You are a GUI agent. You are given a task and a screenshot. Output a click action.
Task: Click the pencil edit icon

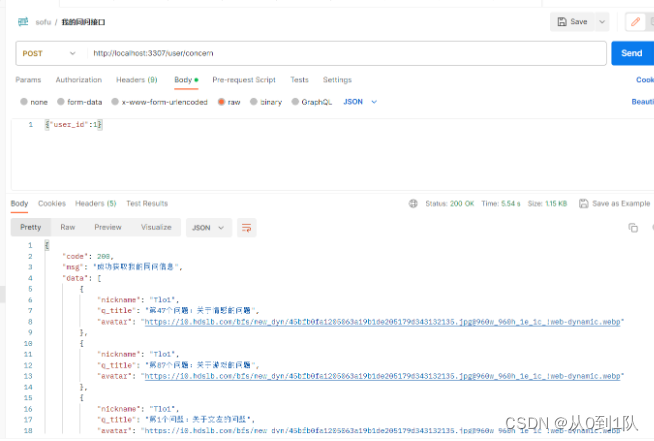[635, 22]
